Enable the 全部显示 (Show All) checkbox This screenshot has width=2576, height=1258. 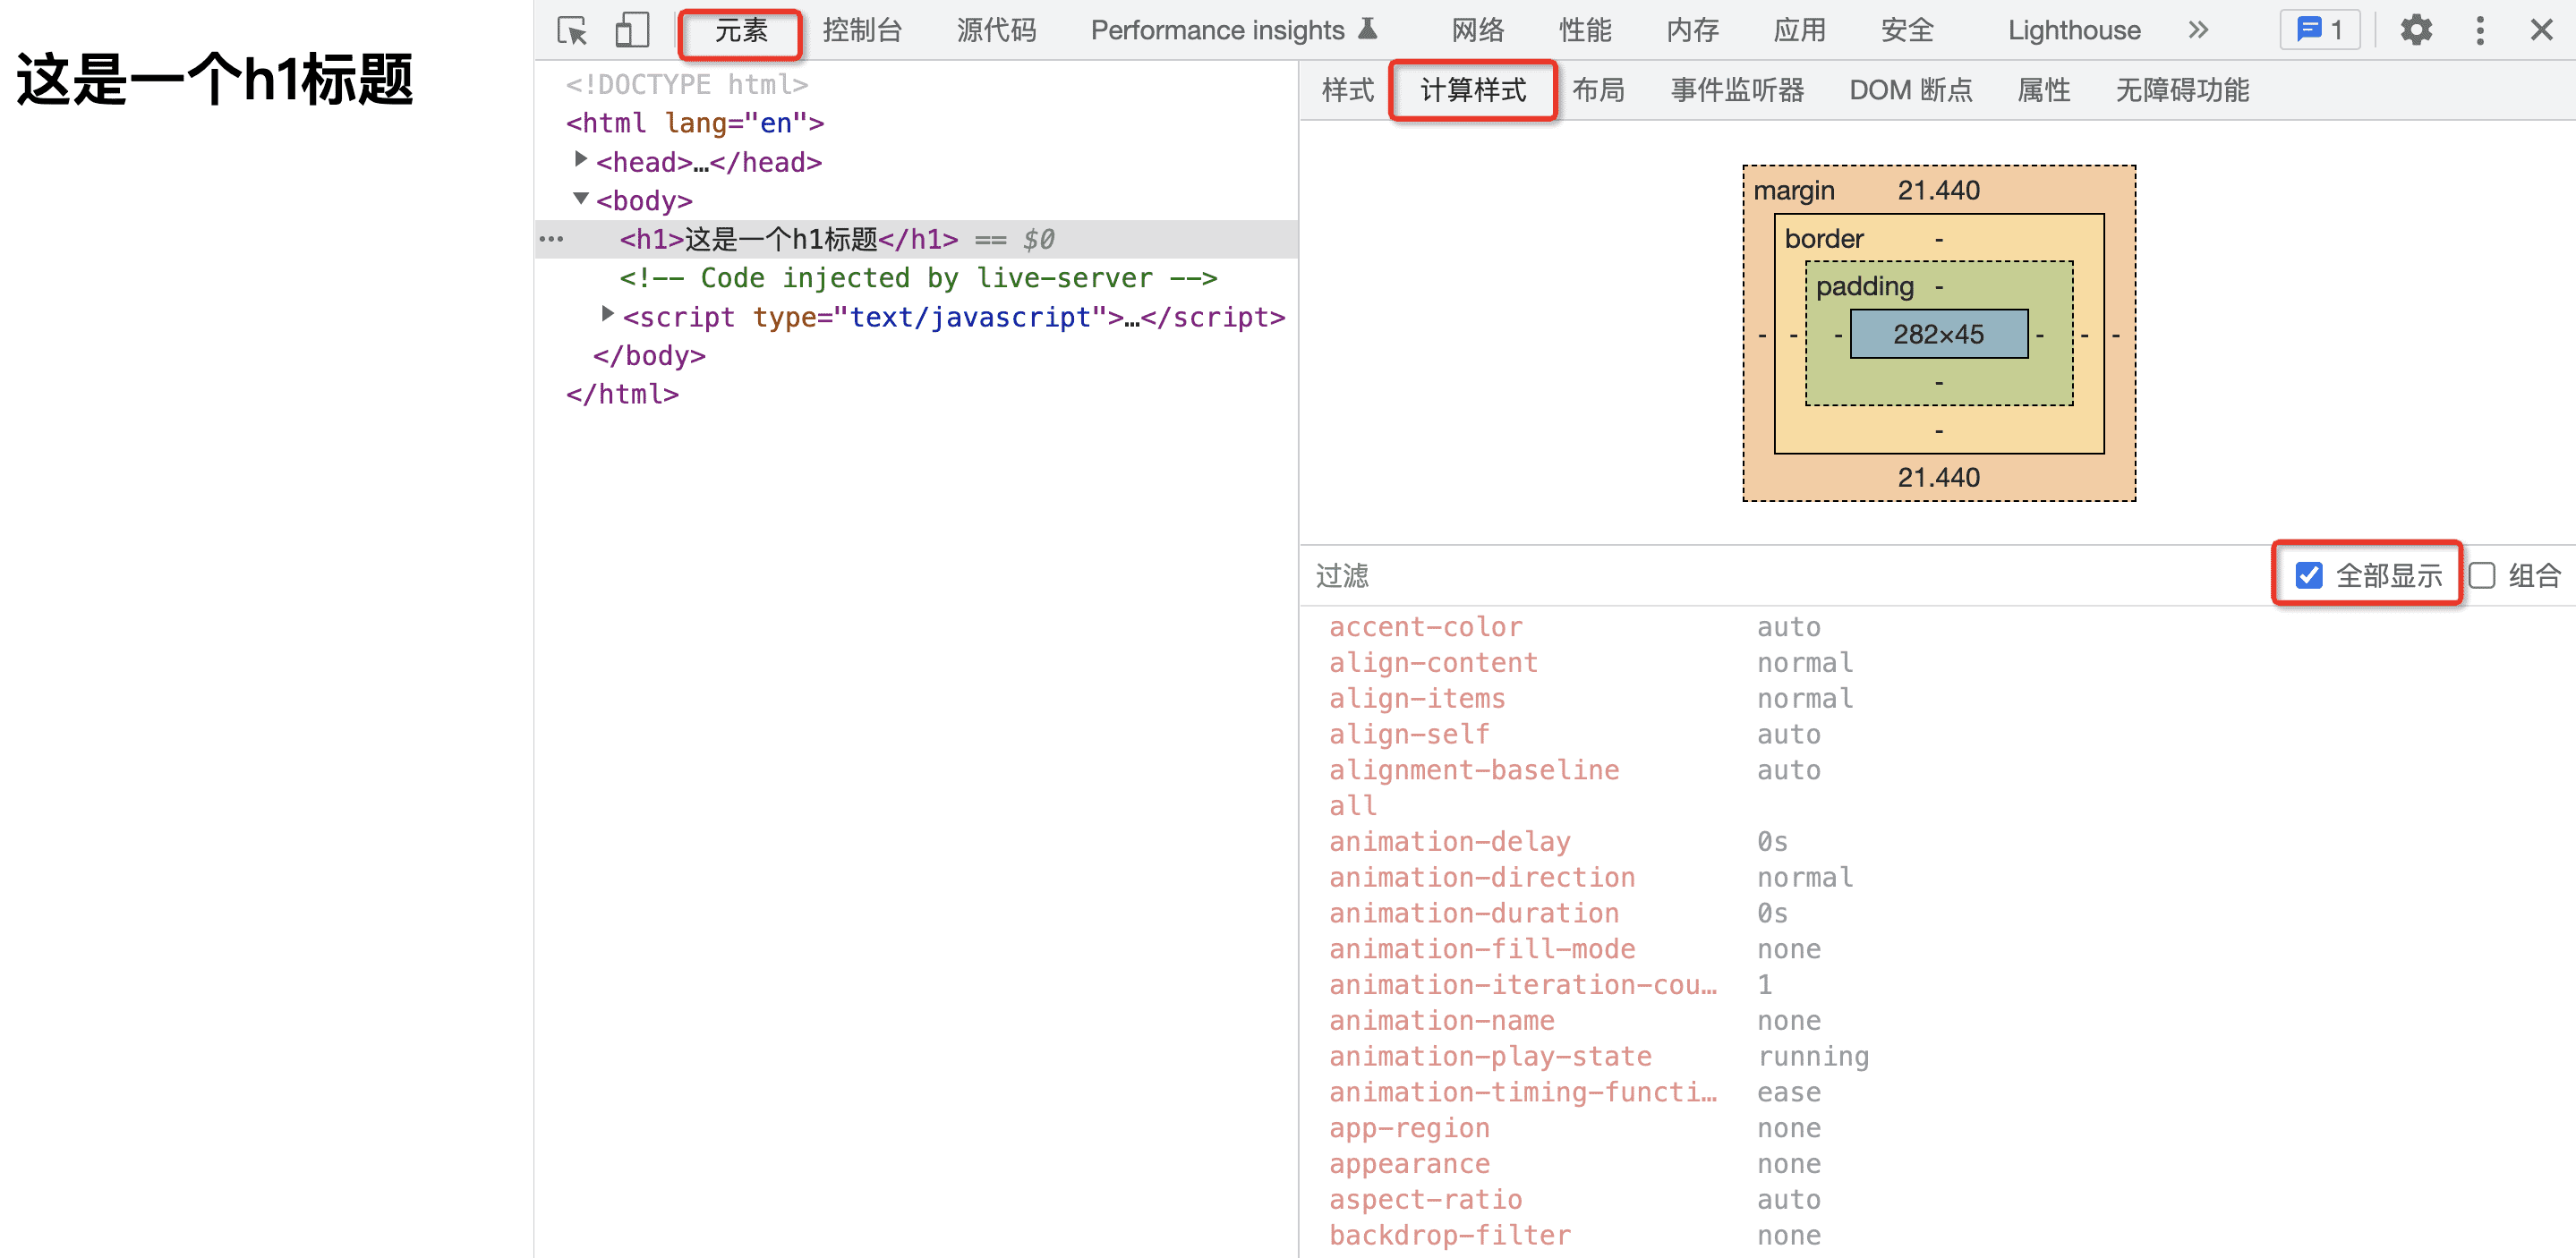tap(2308, 576)
